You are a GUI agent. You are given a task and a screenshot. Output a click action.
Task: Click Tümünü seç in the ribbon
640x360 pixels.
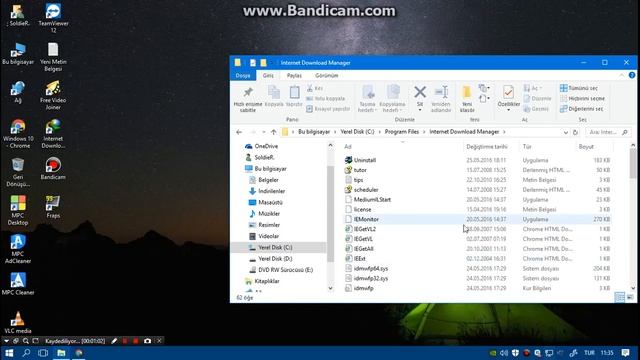pyautogui.click(x=579, y=88)
